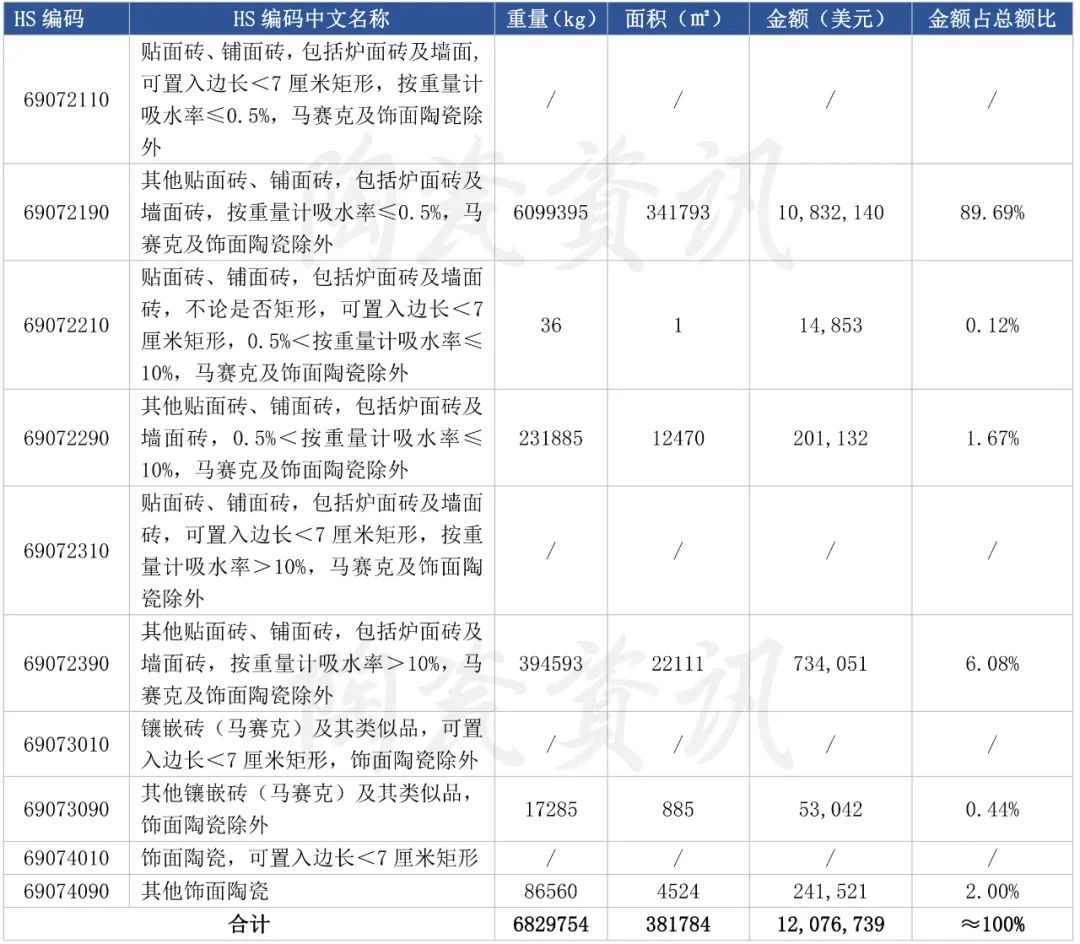Click the HS 编码中文名称 column header

click(x=311, y=19)
